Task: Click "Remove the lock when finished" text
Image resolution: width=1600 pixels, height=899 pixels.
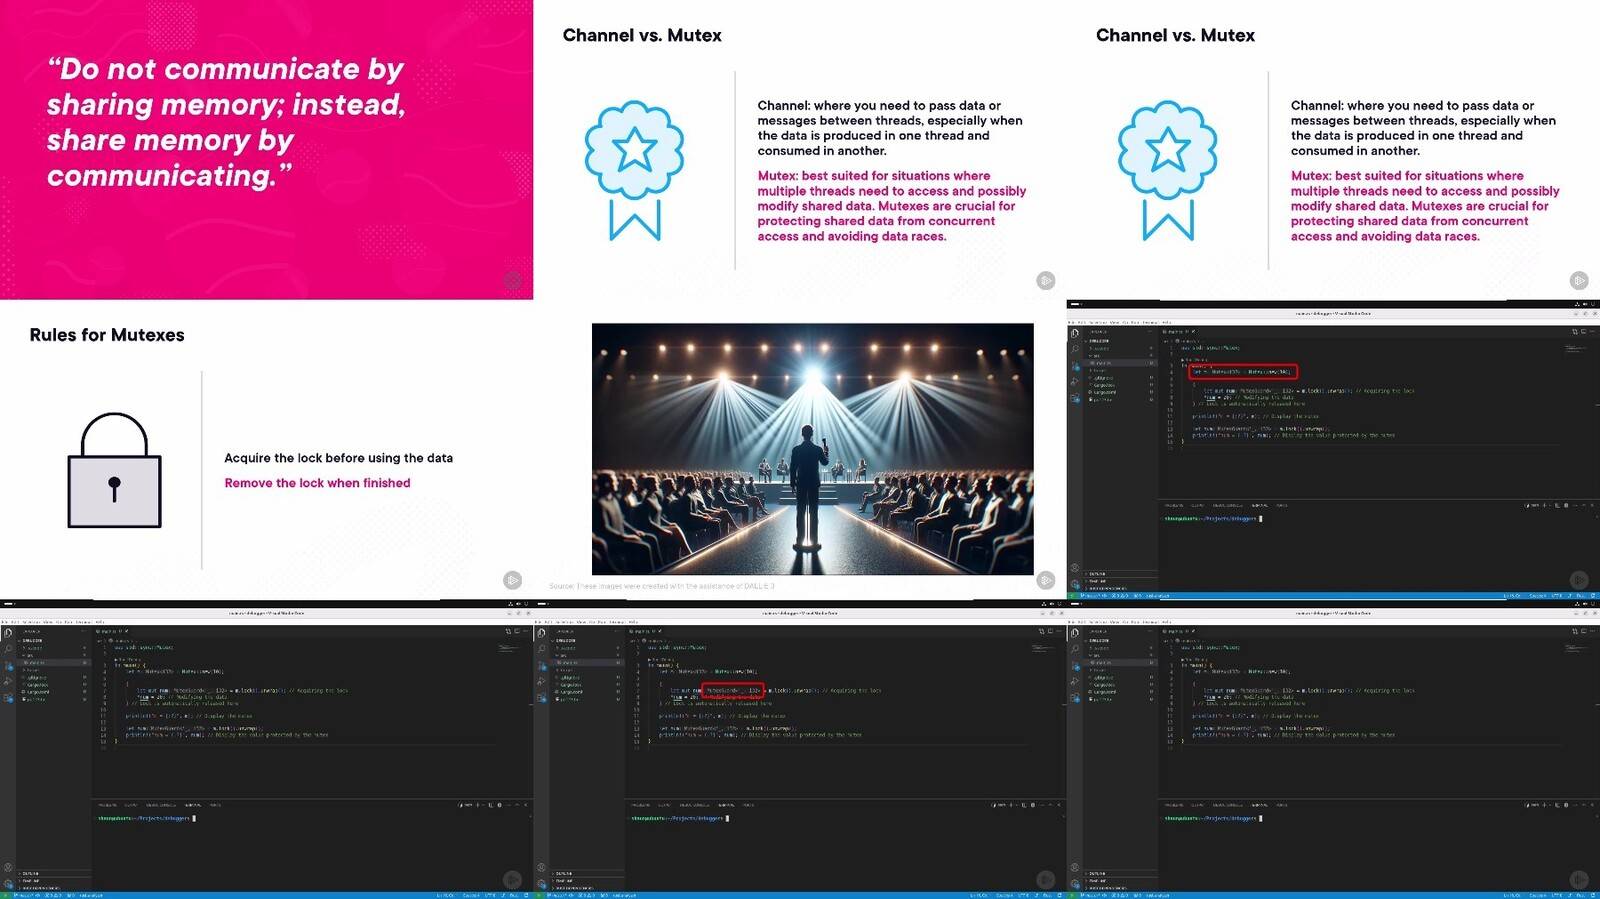Action: 317,483
